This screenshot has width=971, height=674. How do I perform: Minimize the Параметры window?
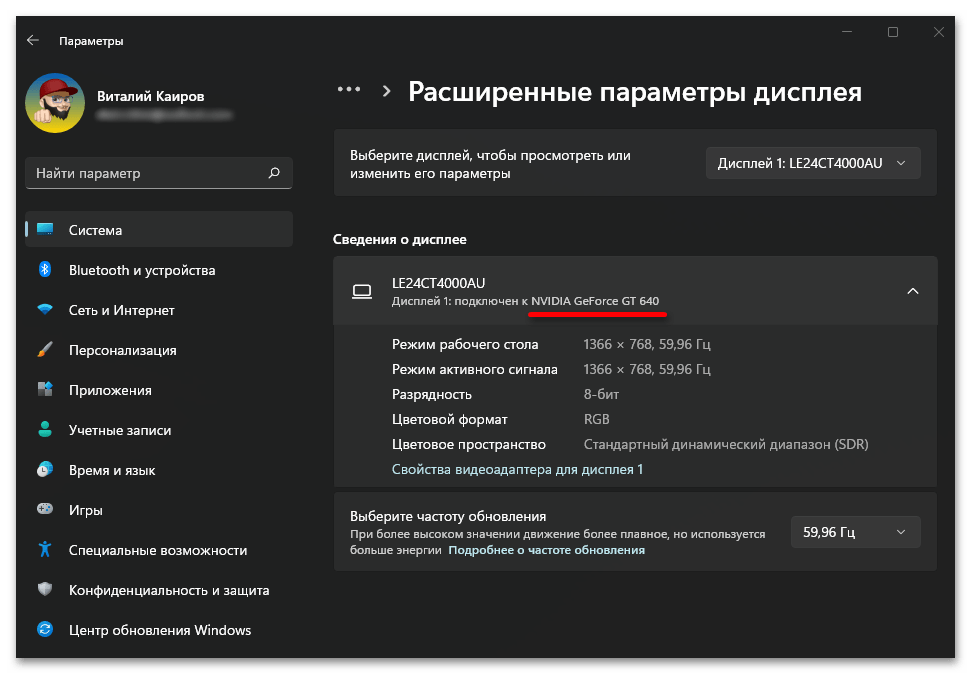point(847,32)
